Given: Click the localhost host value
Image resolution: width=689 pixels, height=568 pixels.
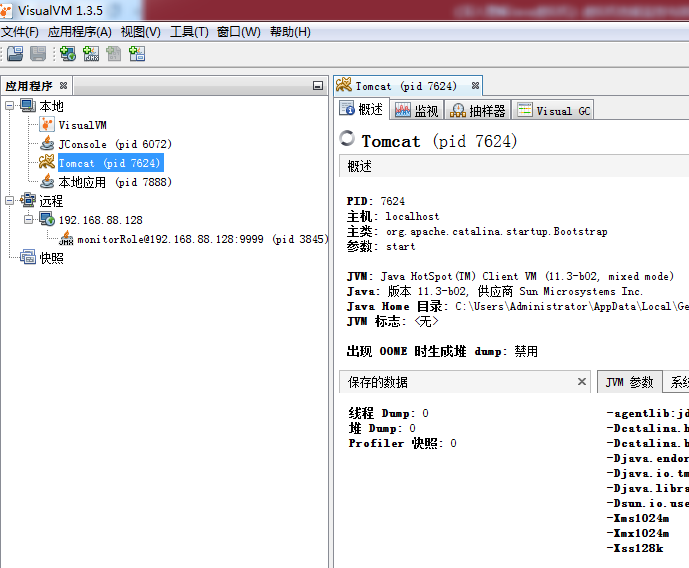Looking at the screenshot, I should coord(412,216).
